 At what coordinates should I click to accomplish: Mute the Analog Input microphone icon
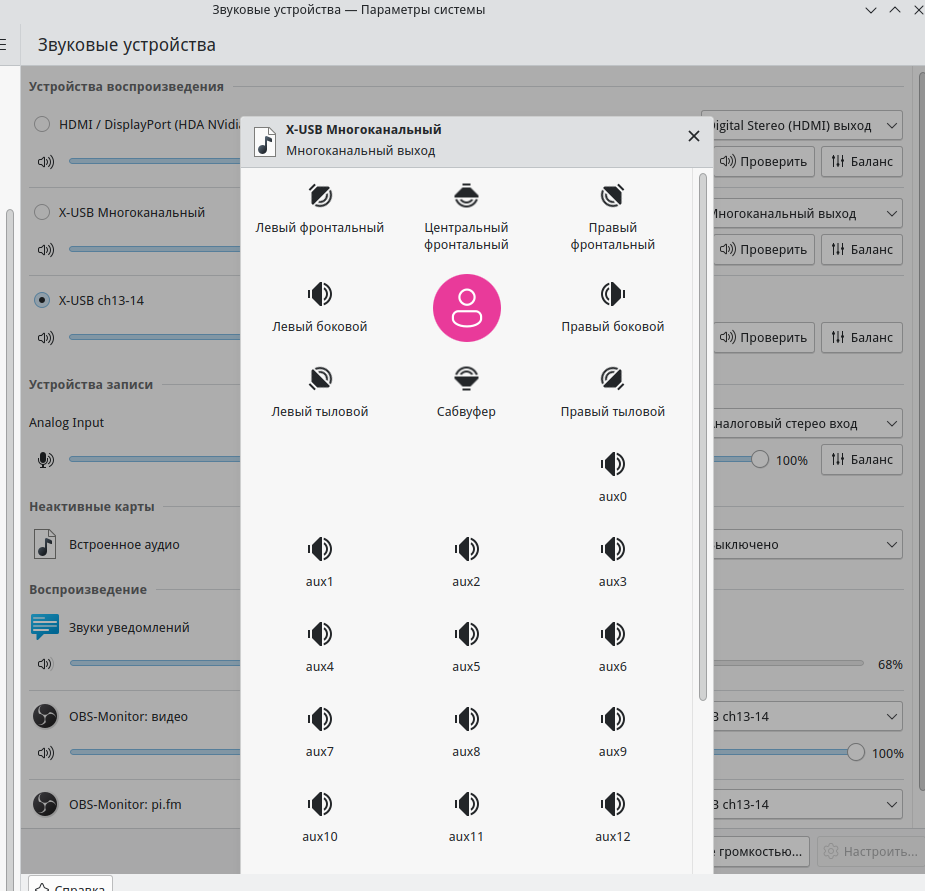(x=44, y=460)
